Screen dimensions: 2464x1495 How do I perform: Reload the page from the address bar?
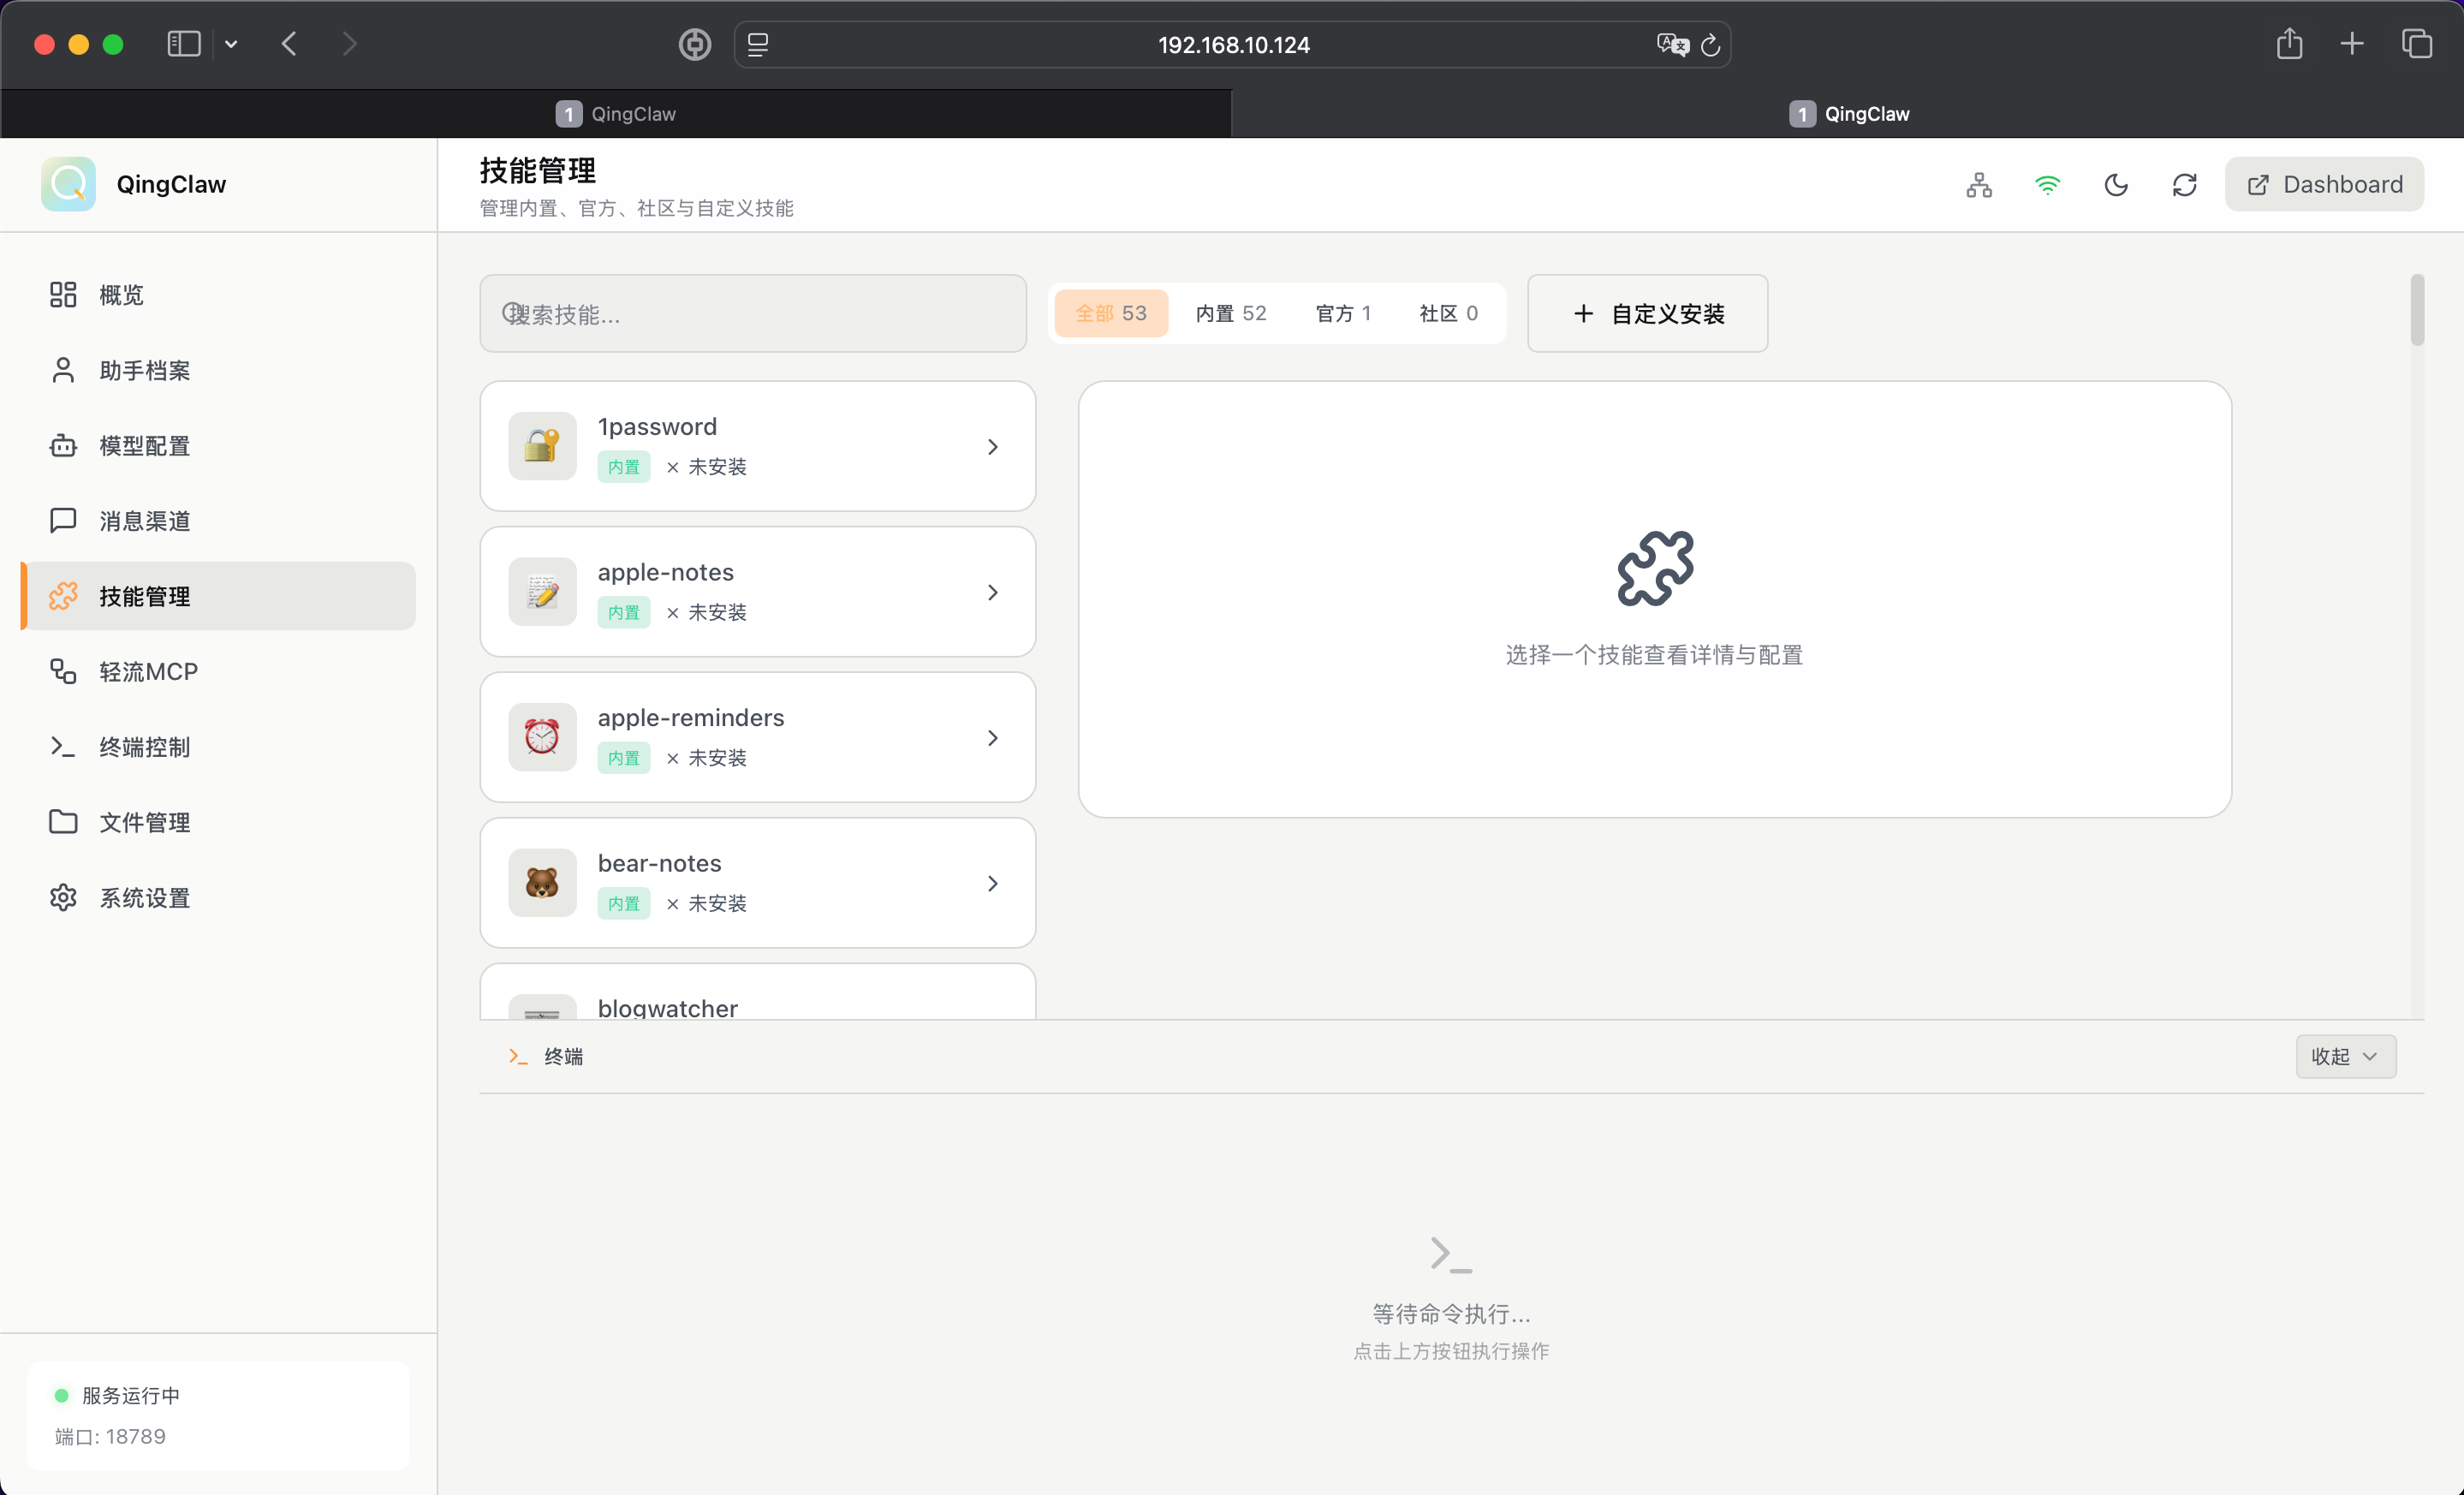[1710, 45]
